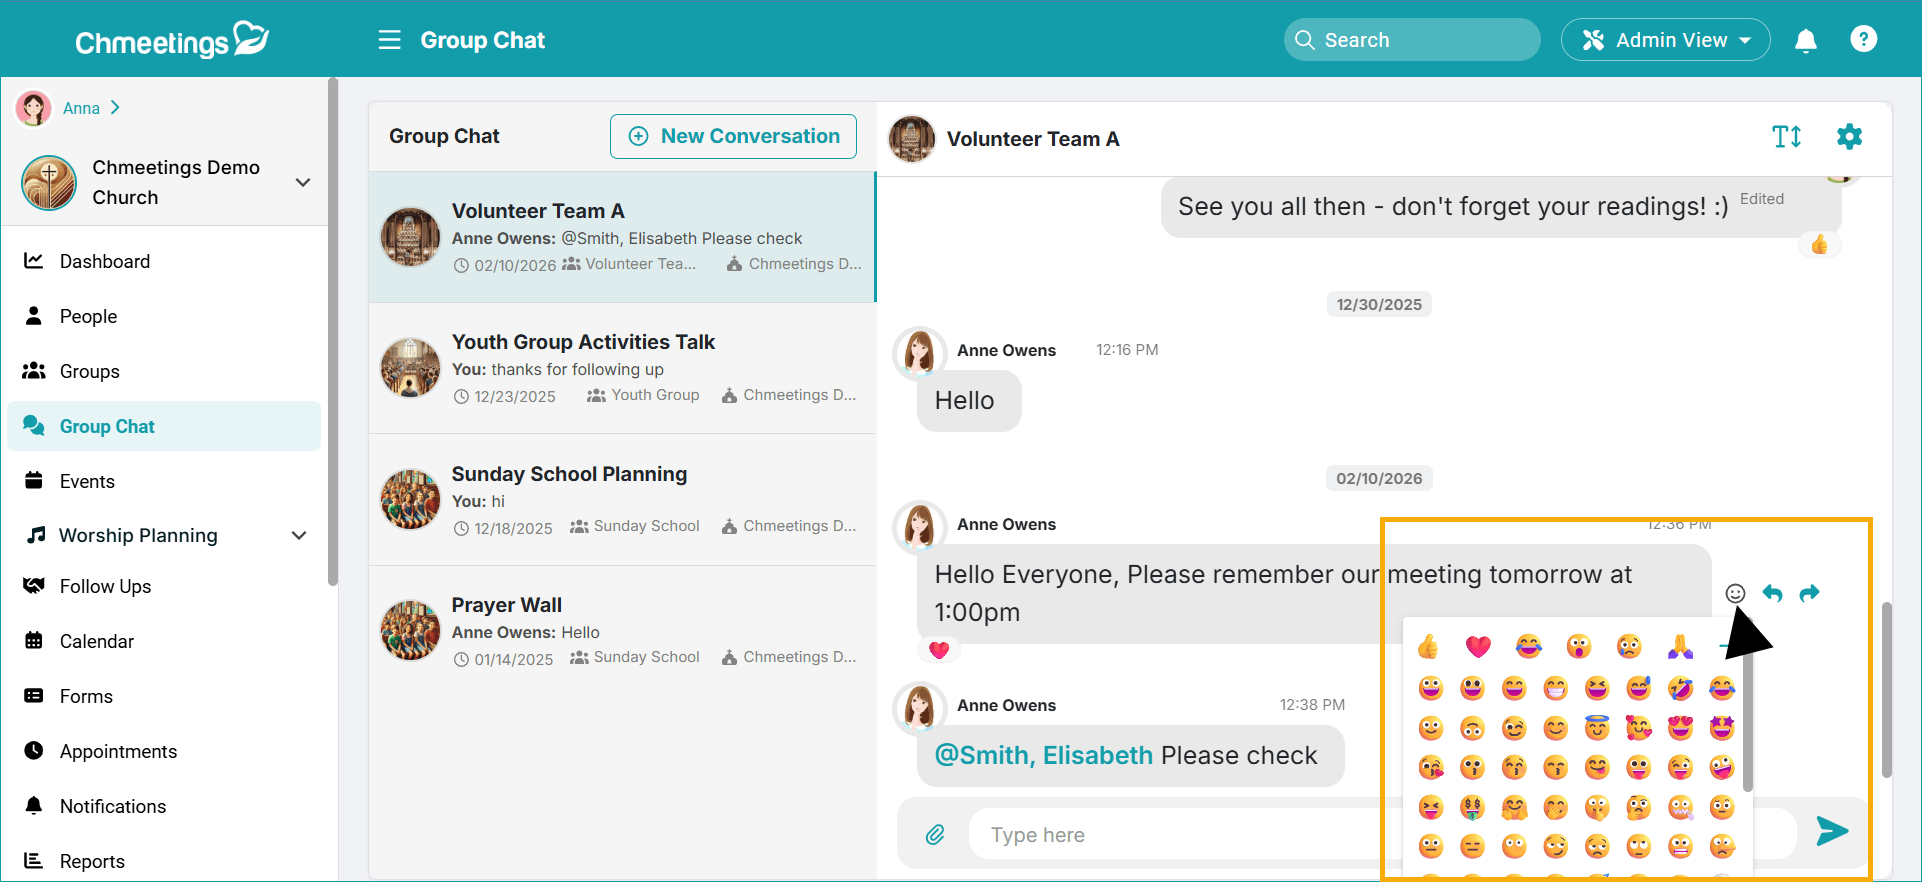Viewport: 1922px width, 882px height.
Task: Click the chat messages scrollbar
Action: 1886,689
